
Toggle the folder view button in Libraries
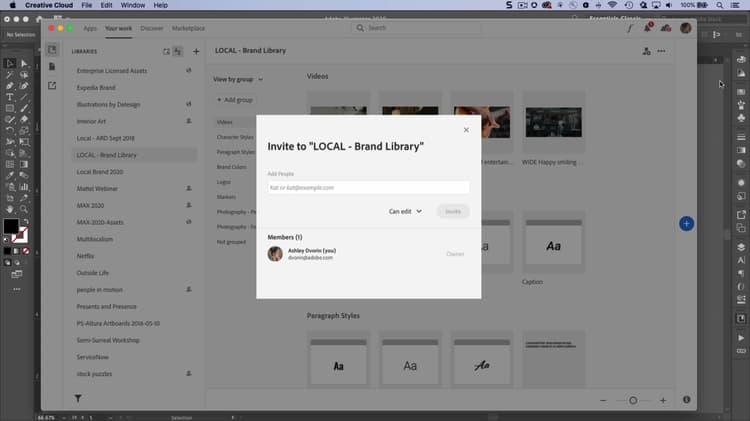[166, 51]
